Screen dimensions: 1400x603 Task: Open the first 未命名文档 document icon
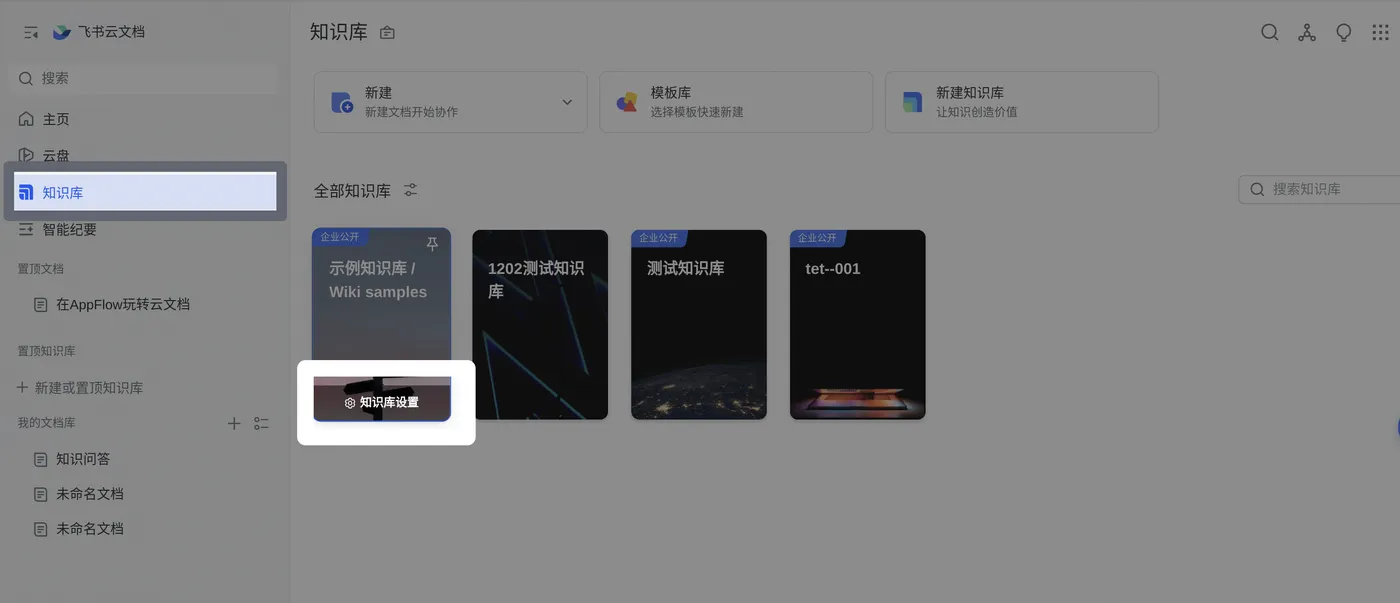click(41, 494)
